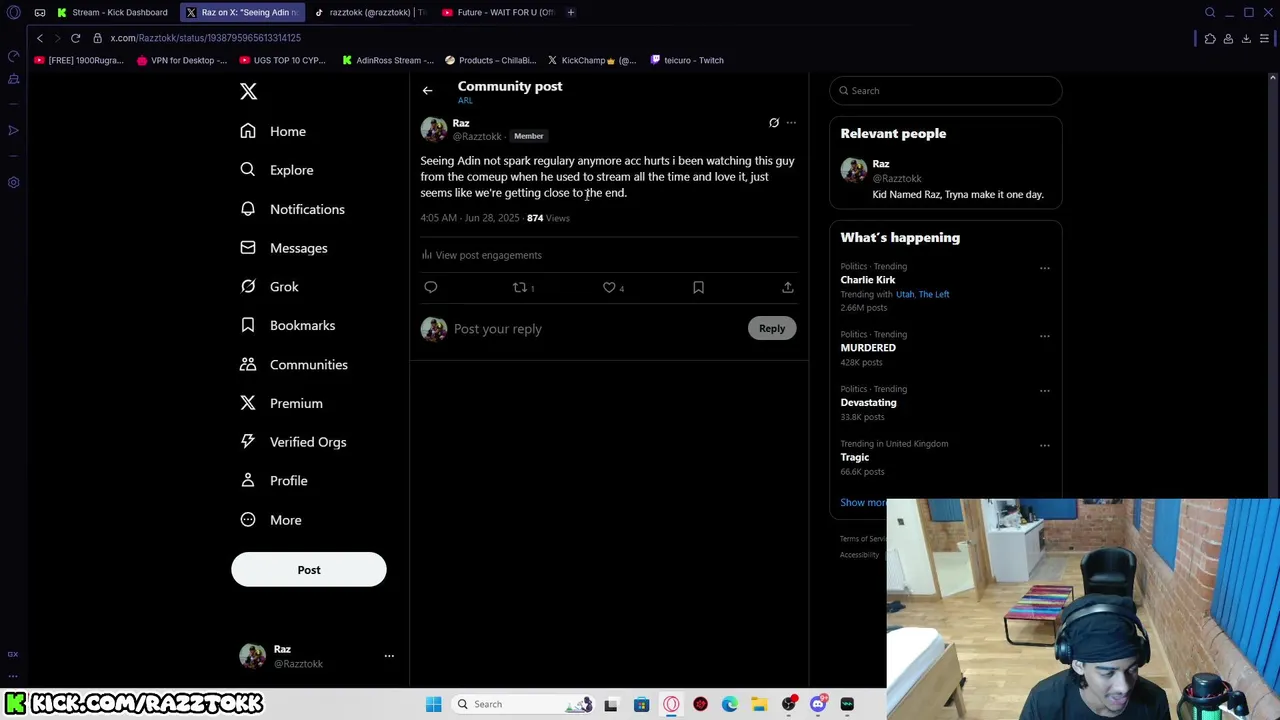
Task: Share the post via share icon
Action: point(788,287)
